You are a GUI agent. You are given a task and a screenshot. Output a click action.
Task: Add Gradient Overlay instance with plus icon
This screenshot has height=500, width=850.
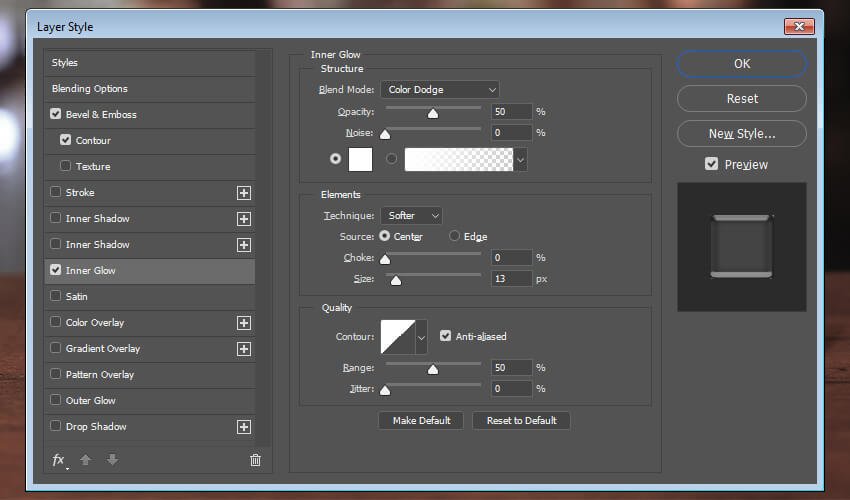pos(244,349)
